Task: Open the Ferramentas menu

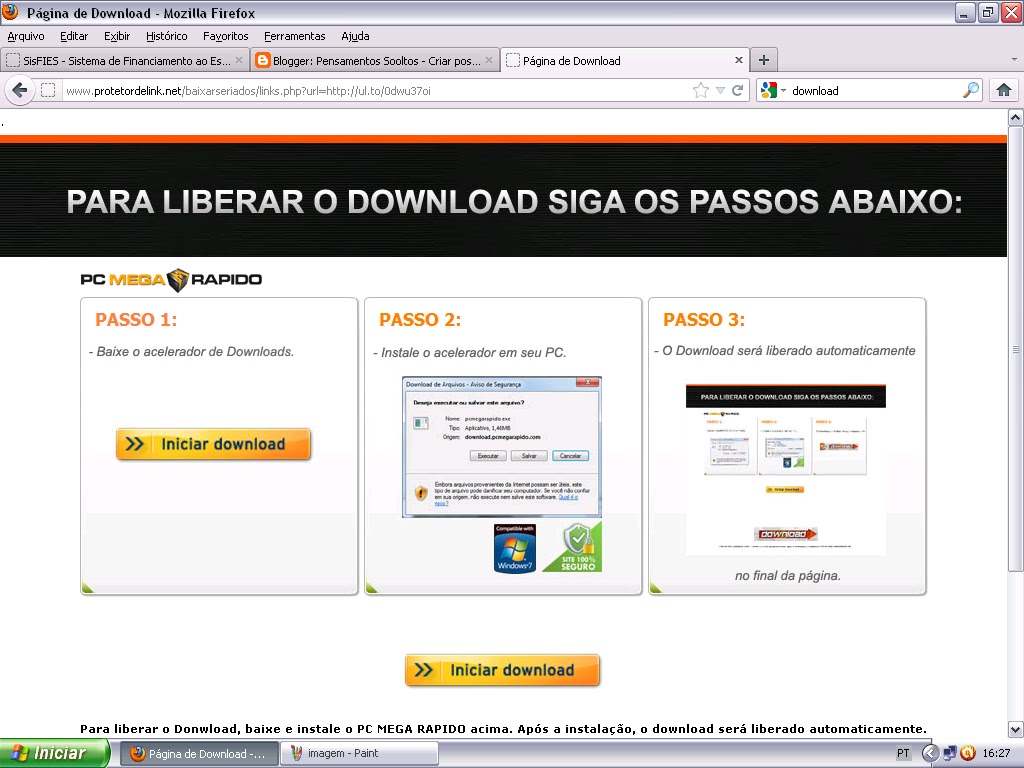Action: [295, 36]
